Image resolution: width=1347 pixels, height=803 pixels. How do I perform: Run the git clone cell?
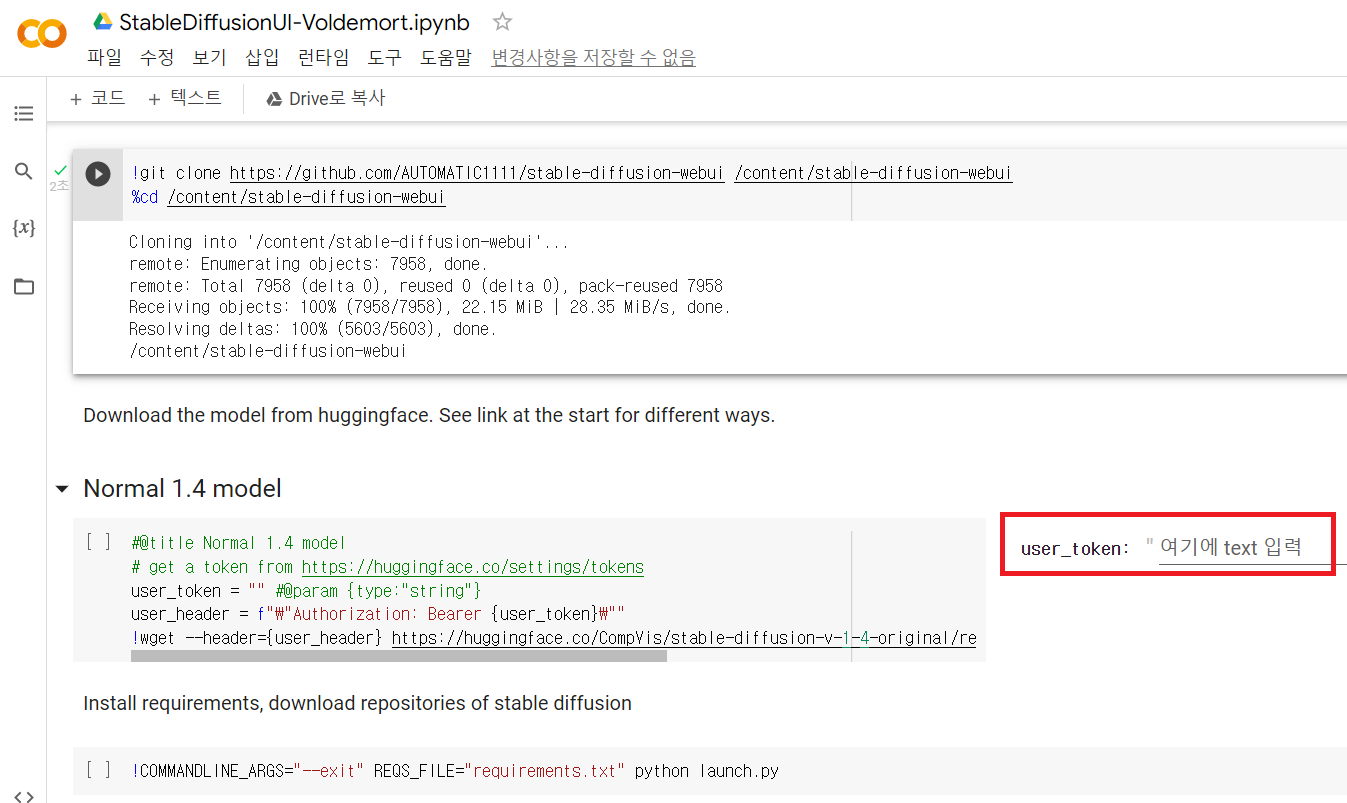[x=98, y=174]
